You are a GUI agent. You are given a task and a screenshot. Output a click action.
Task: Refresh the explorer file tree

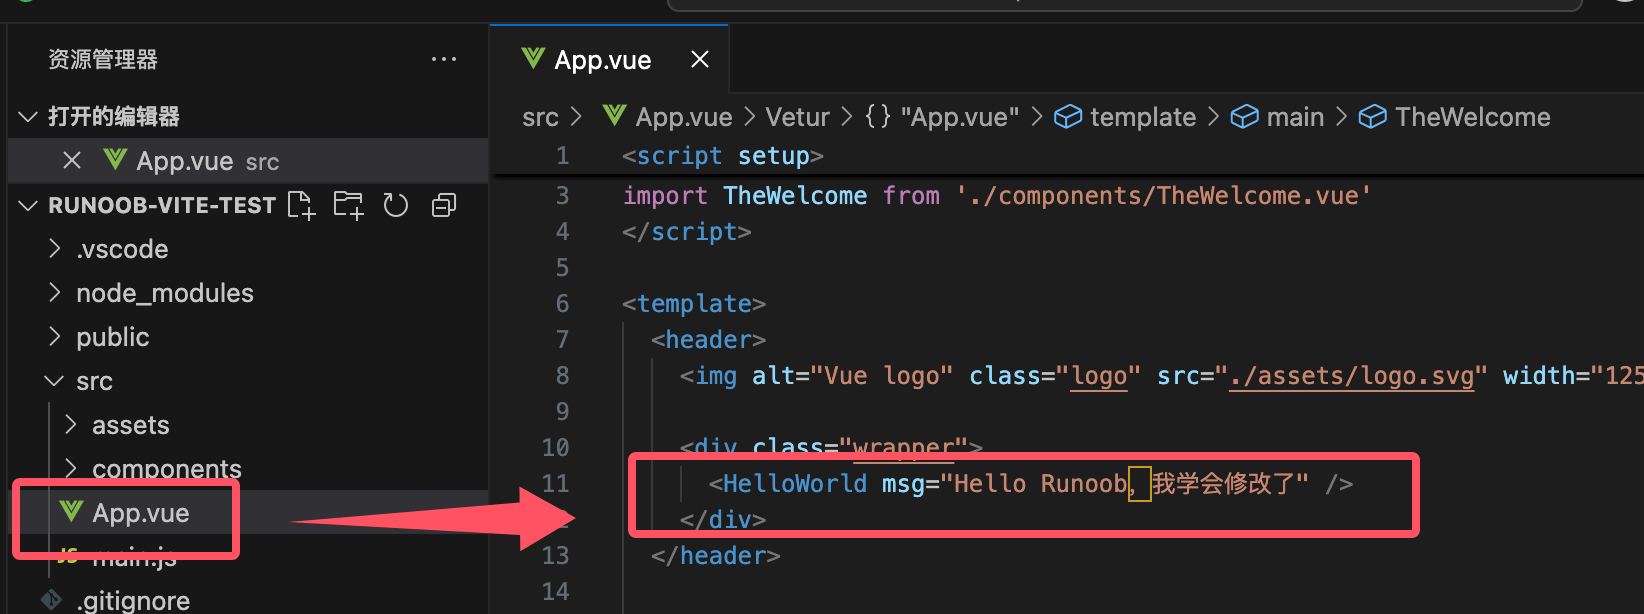coord(396,205)
